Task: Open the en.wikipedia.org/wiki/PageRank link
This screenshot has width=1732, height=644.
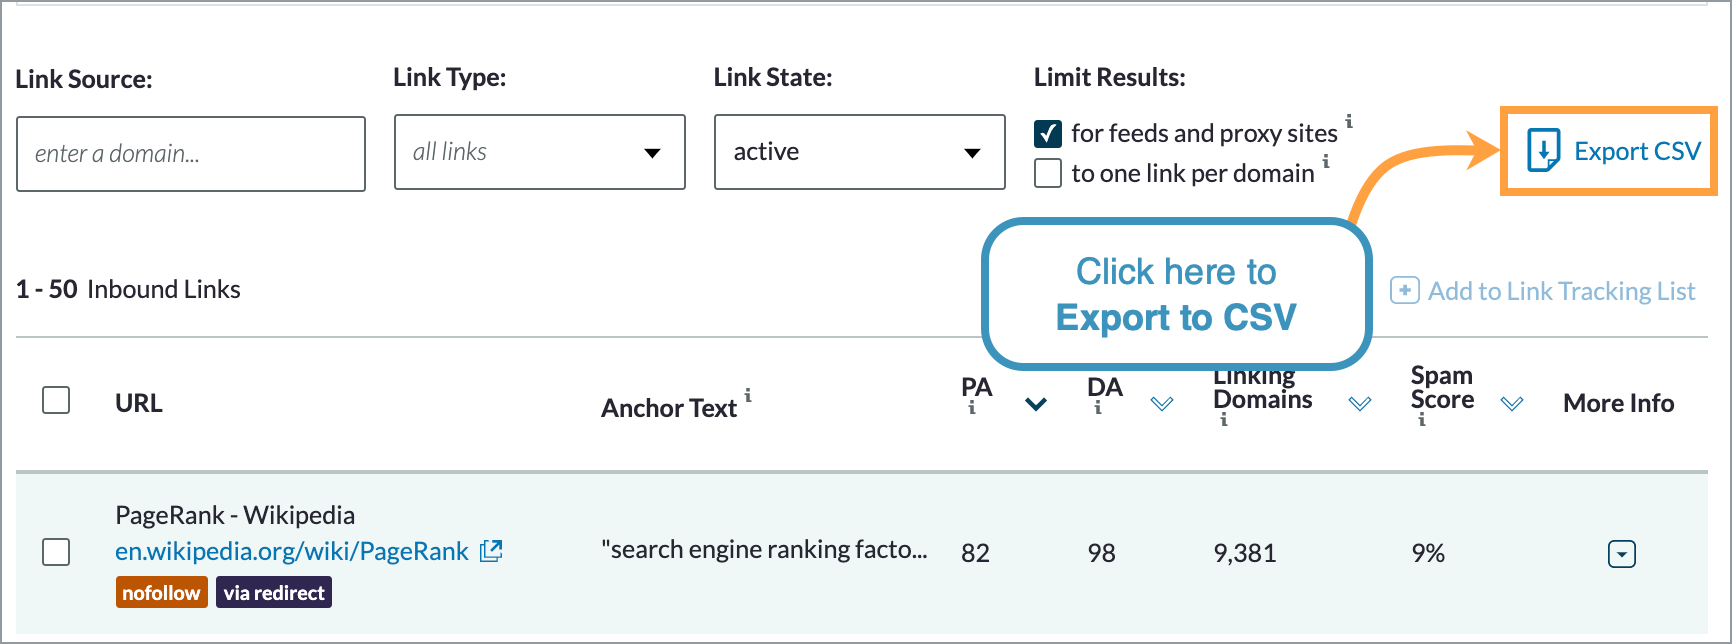Action: [290, 550]
